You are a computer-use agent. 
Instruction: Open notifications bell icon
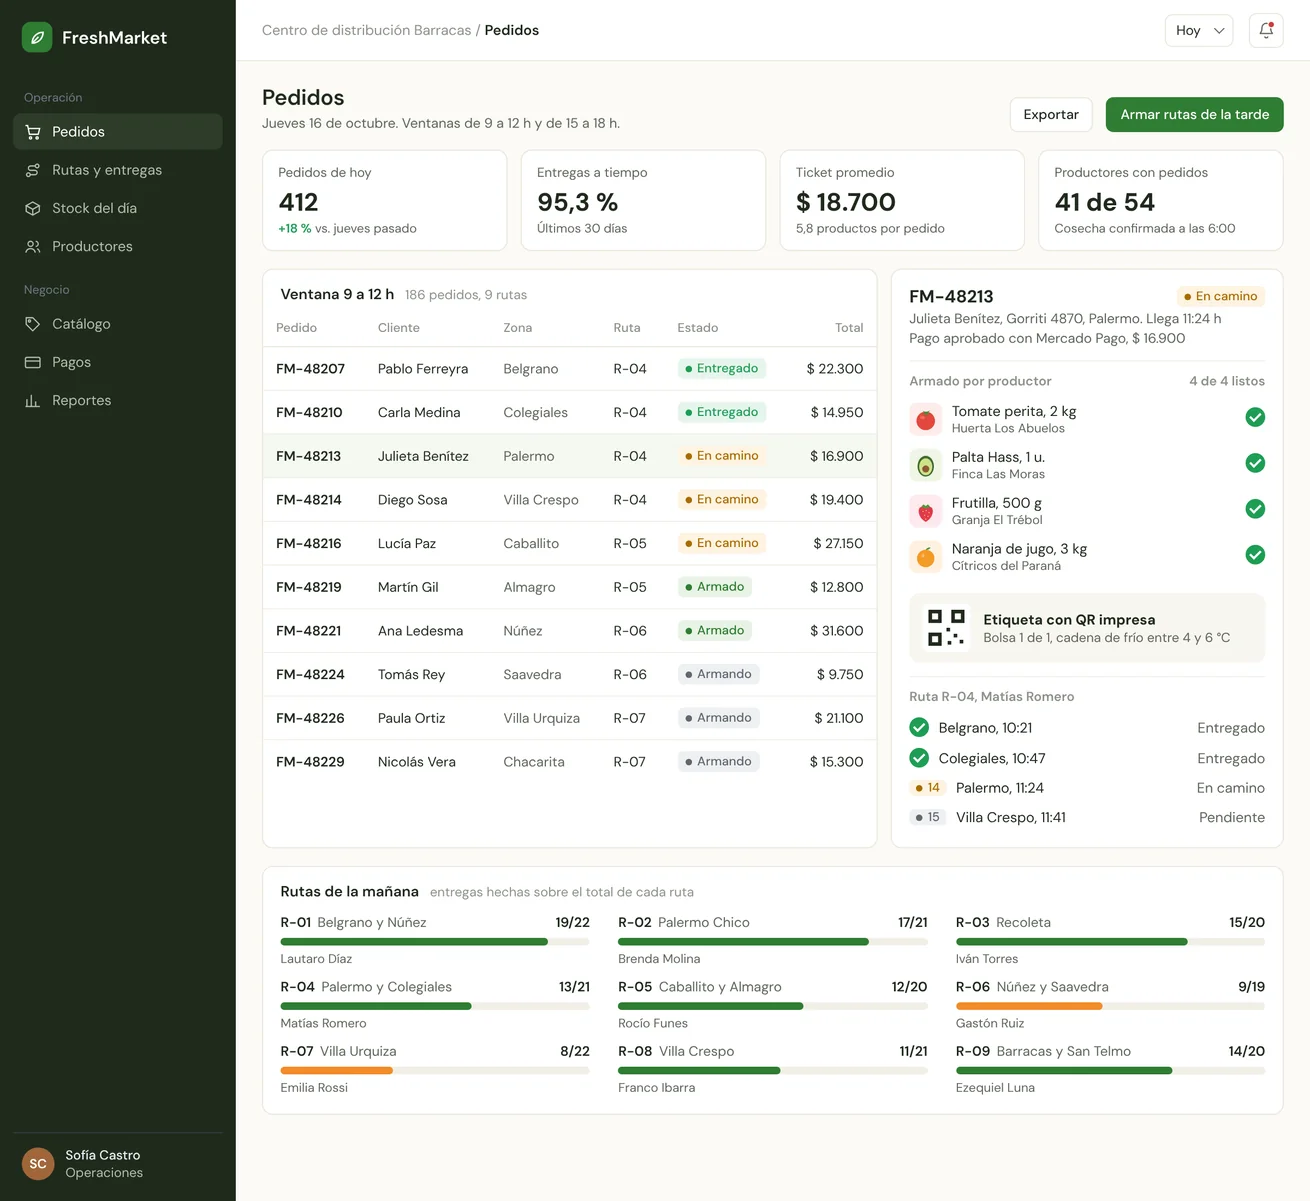(x=1266, y=30)
